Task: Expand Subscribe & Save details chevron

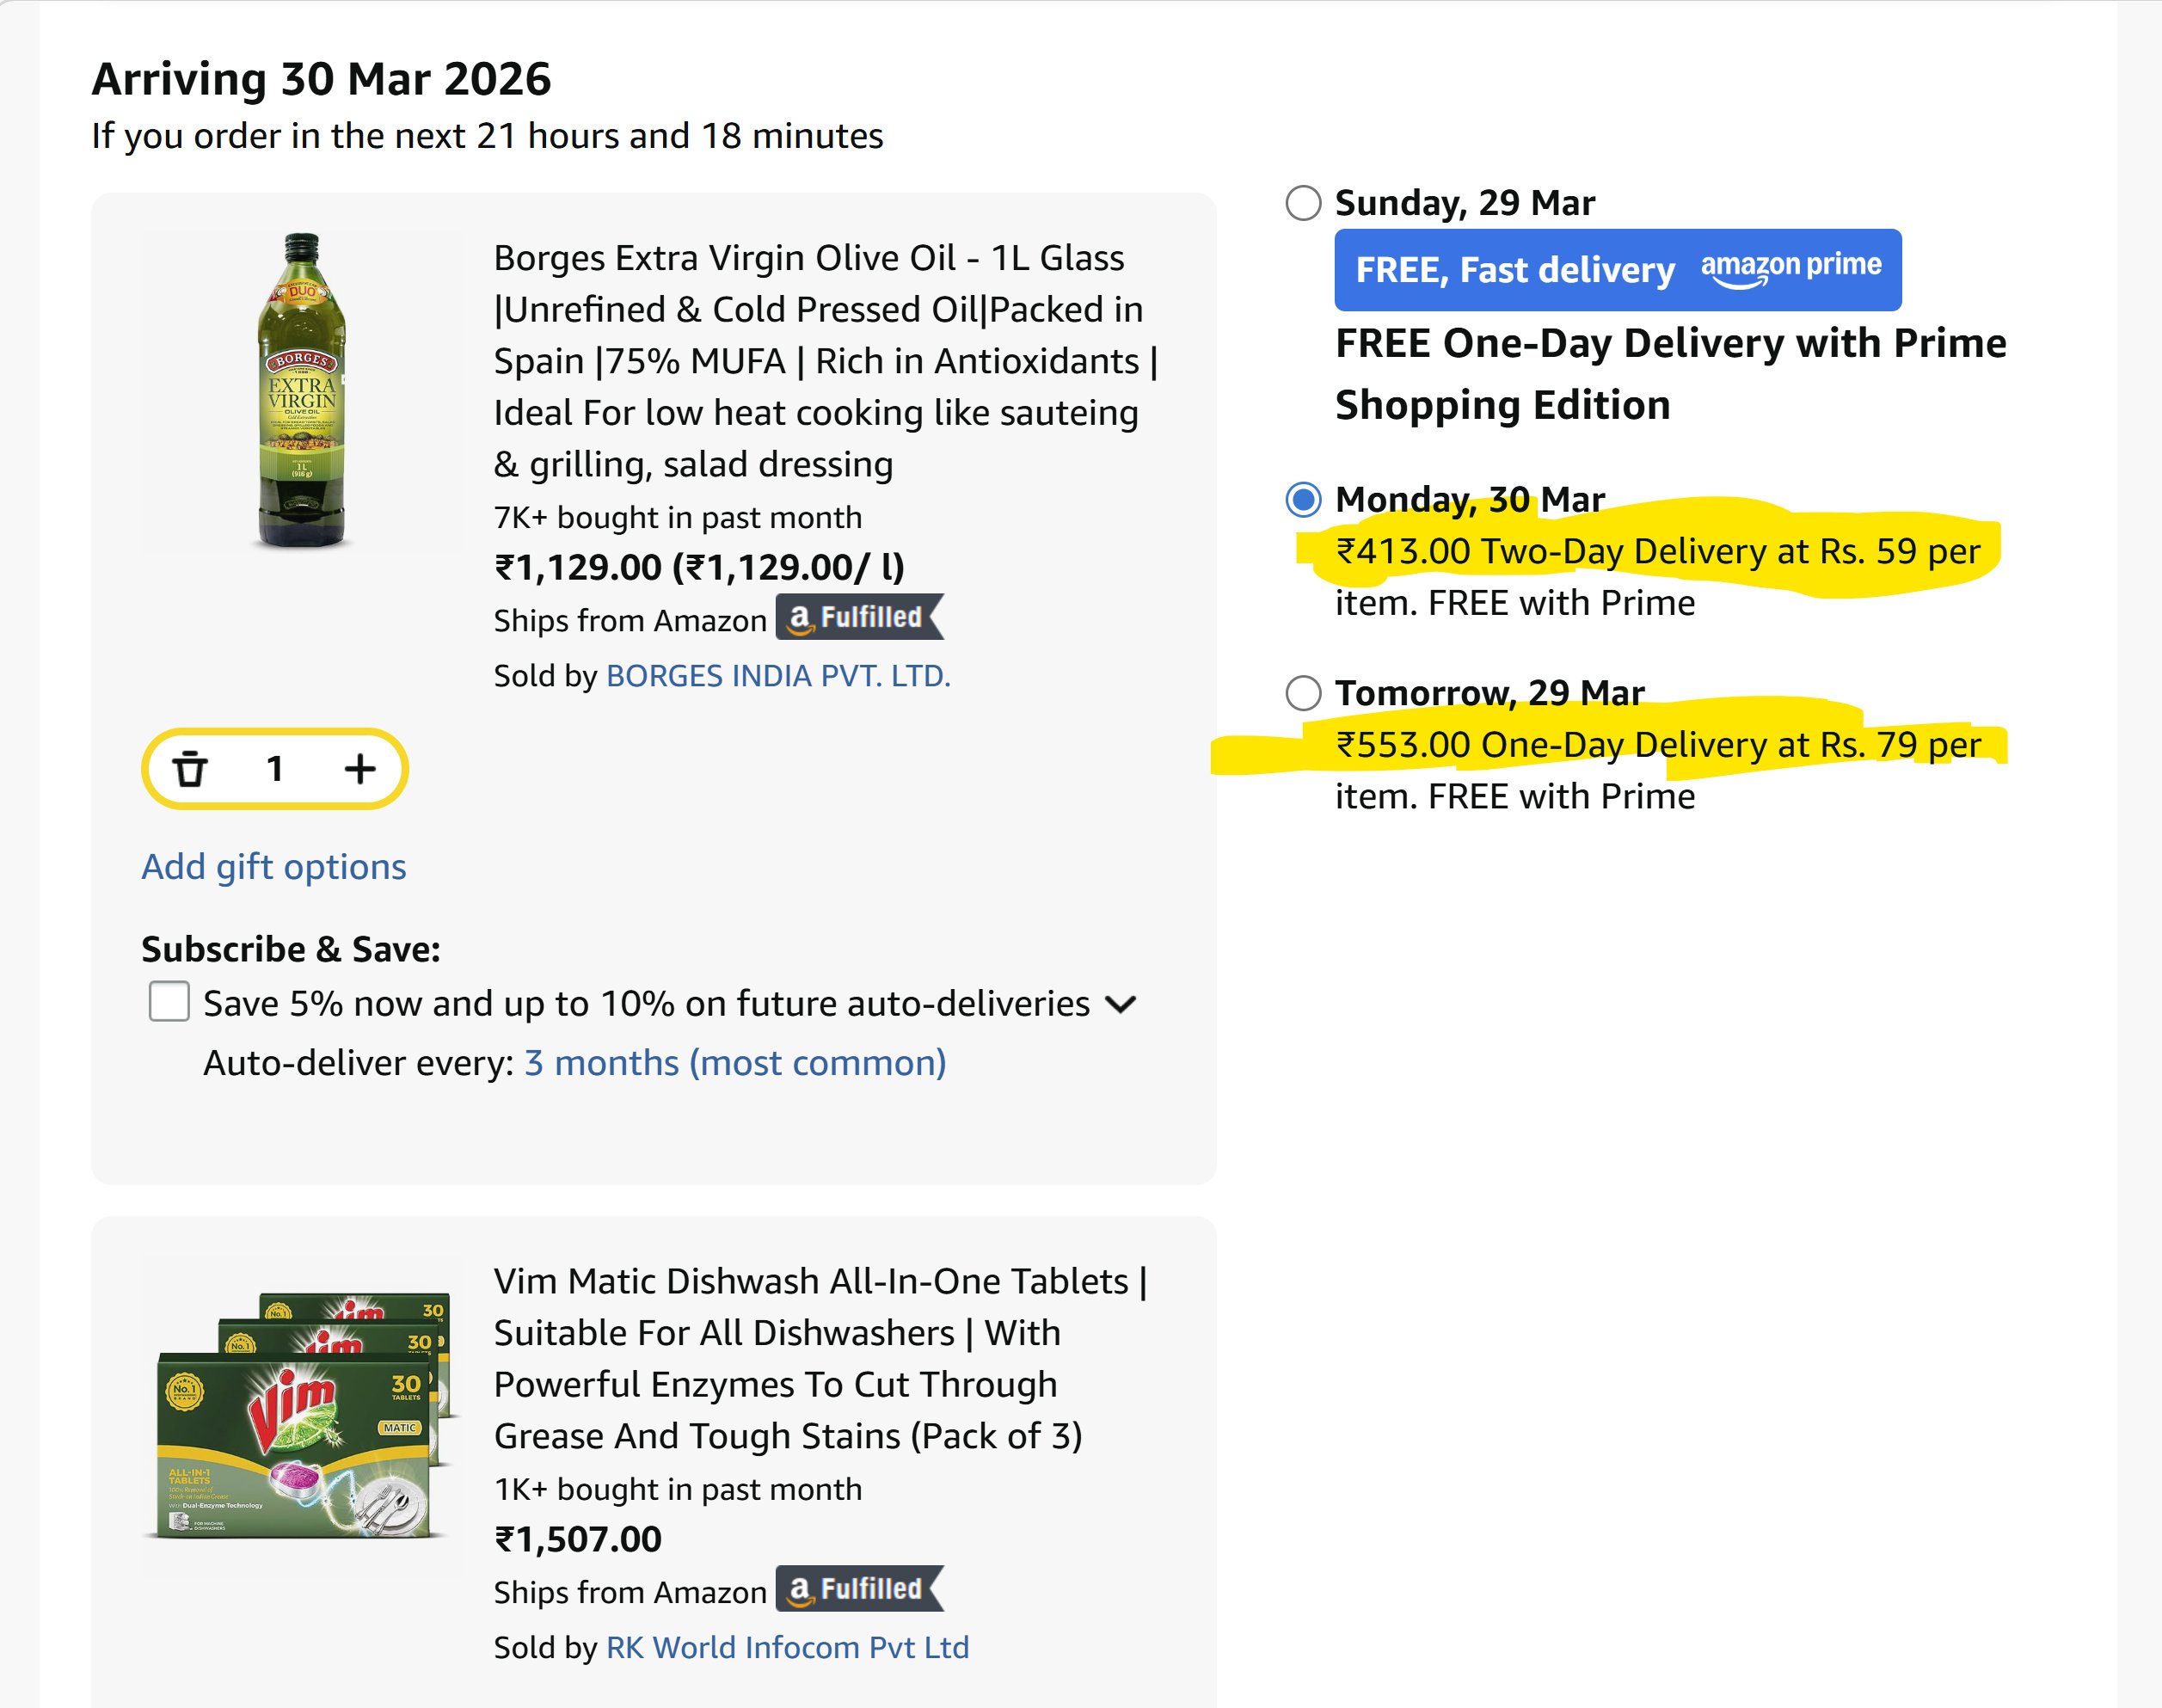Action: (x=1121, y=1004)
